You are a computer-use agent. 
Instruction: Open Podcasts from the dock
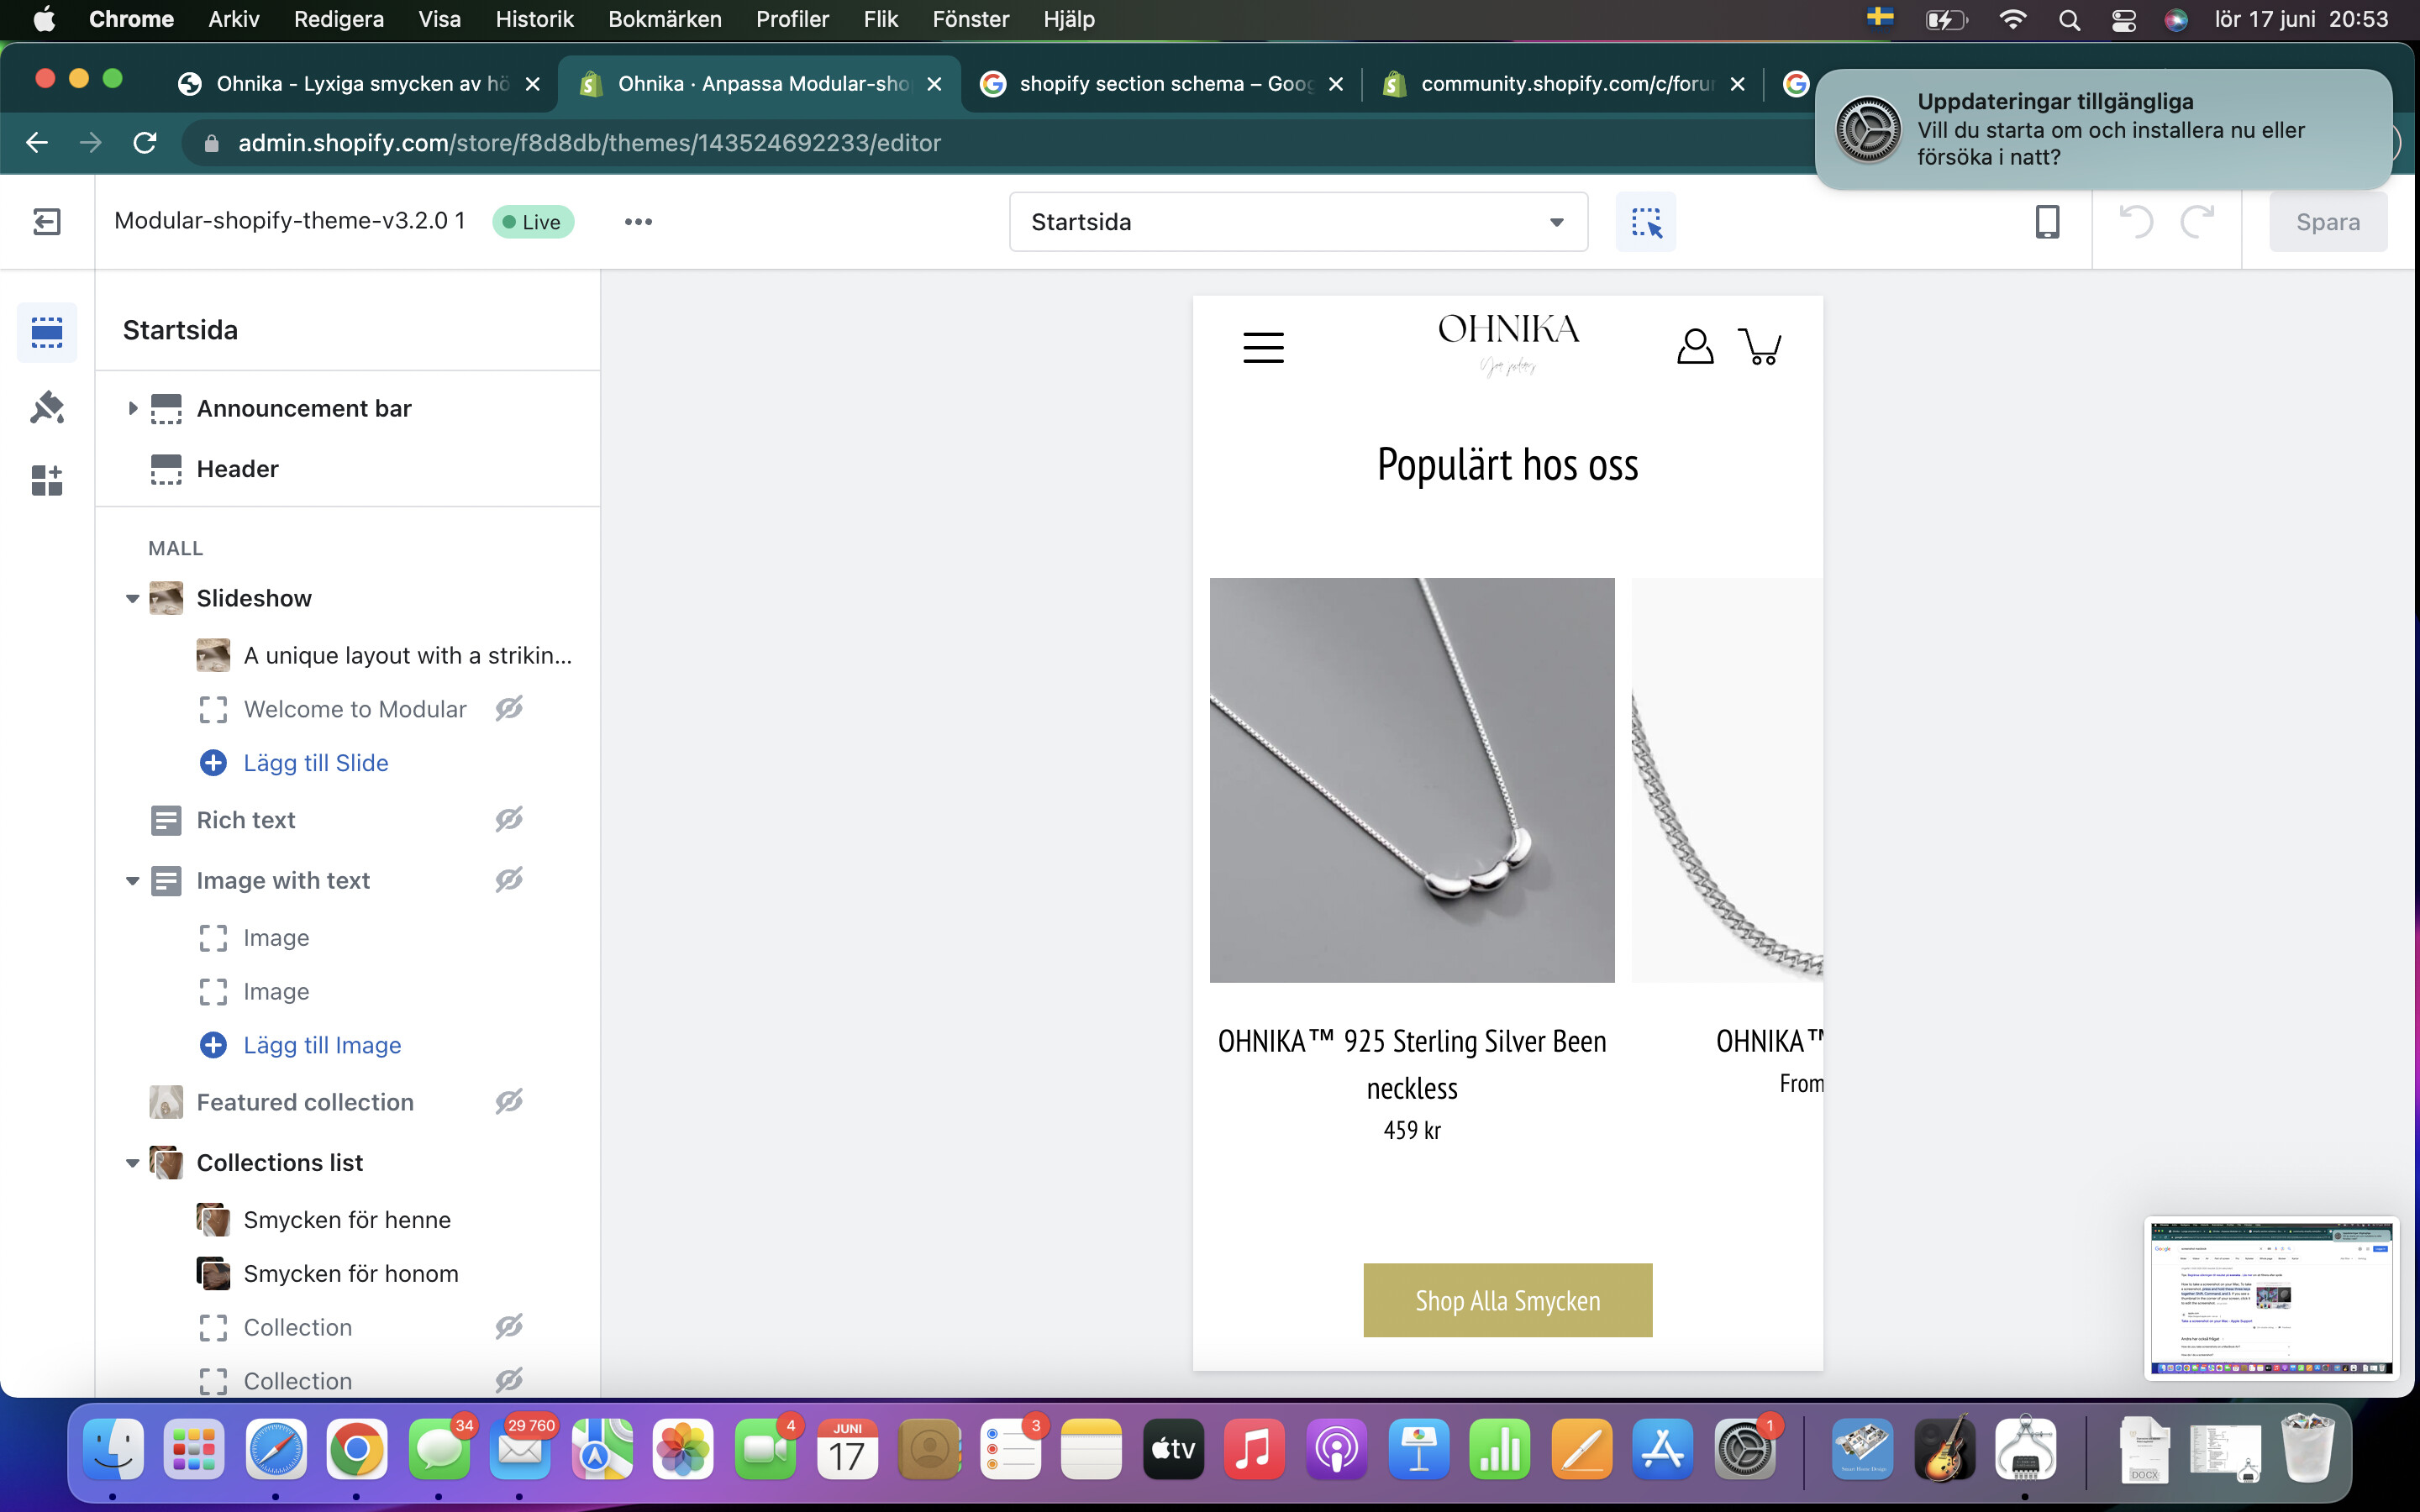[x=1336, y=1449]
